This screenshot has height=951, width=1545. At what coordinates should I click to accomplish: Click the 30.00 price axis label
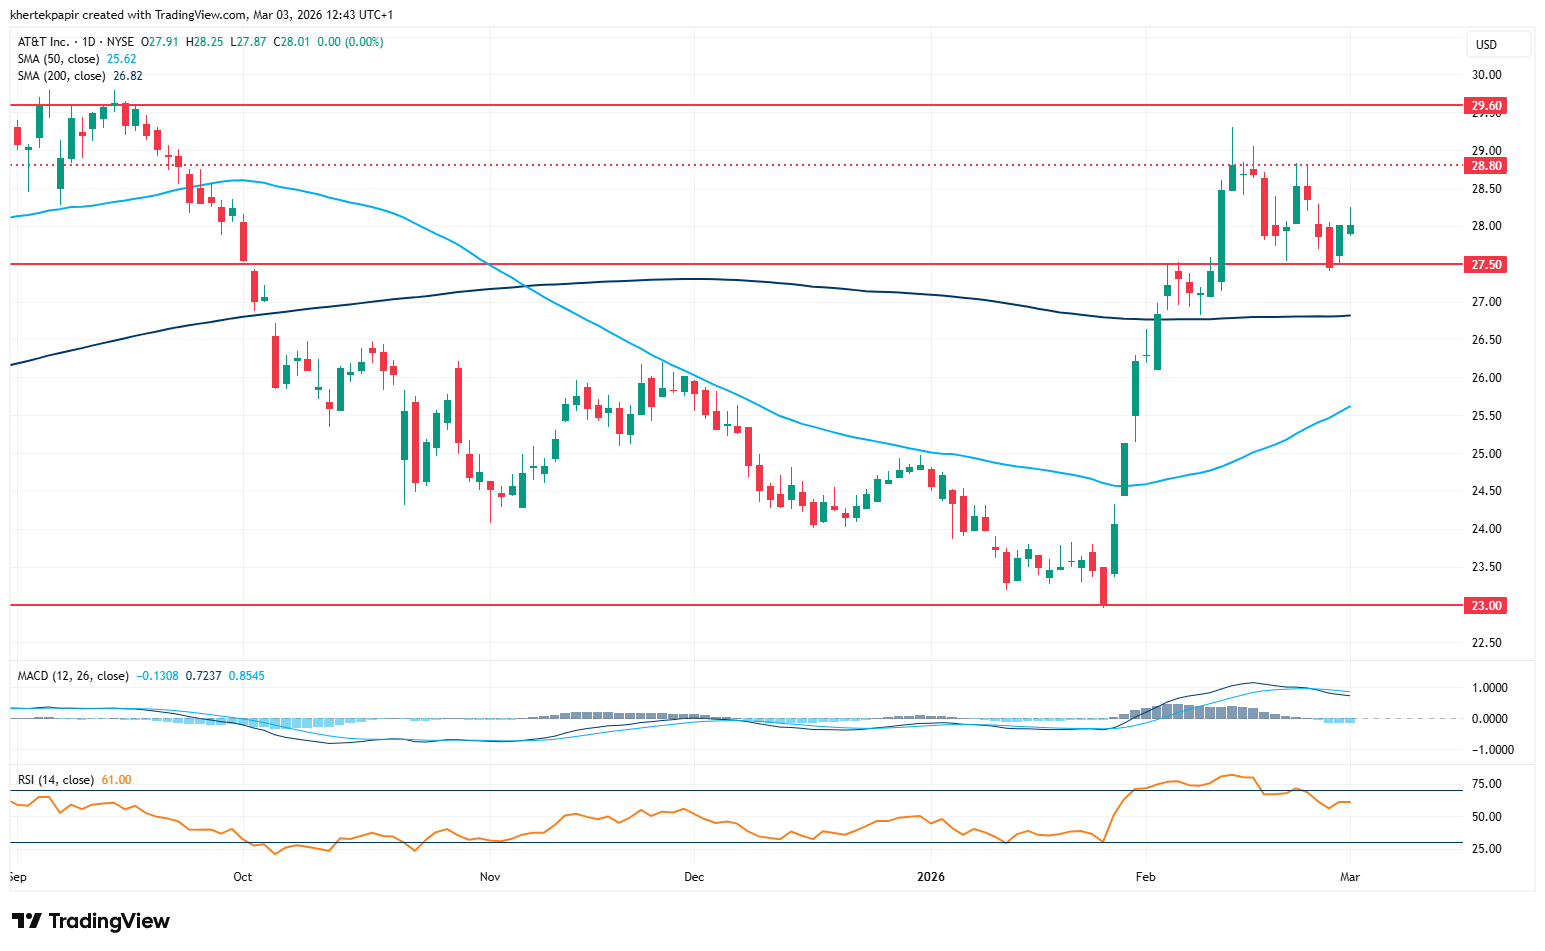coord(1486,75)
